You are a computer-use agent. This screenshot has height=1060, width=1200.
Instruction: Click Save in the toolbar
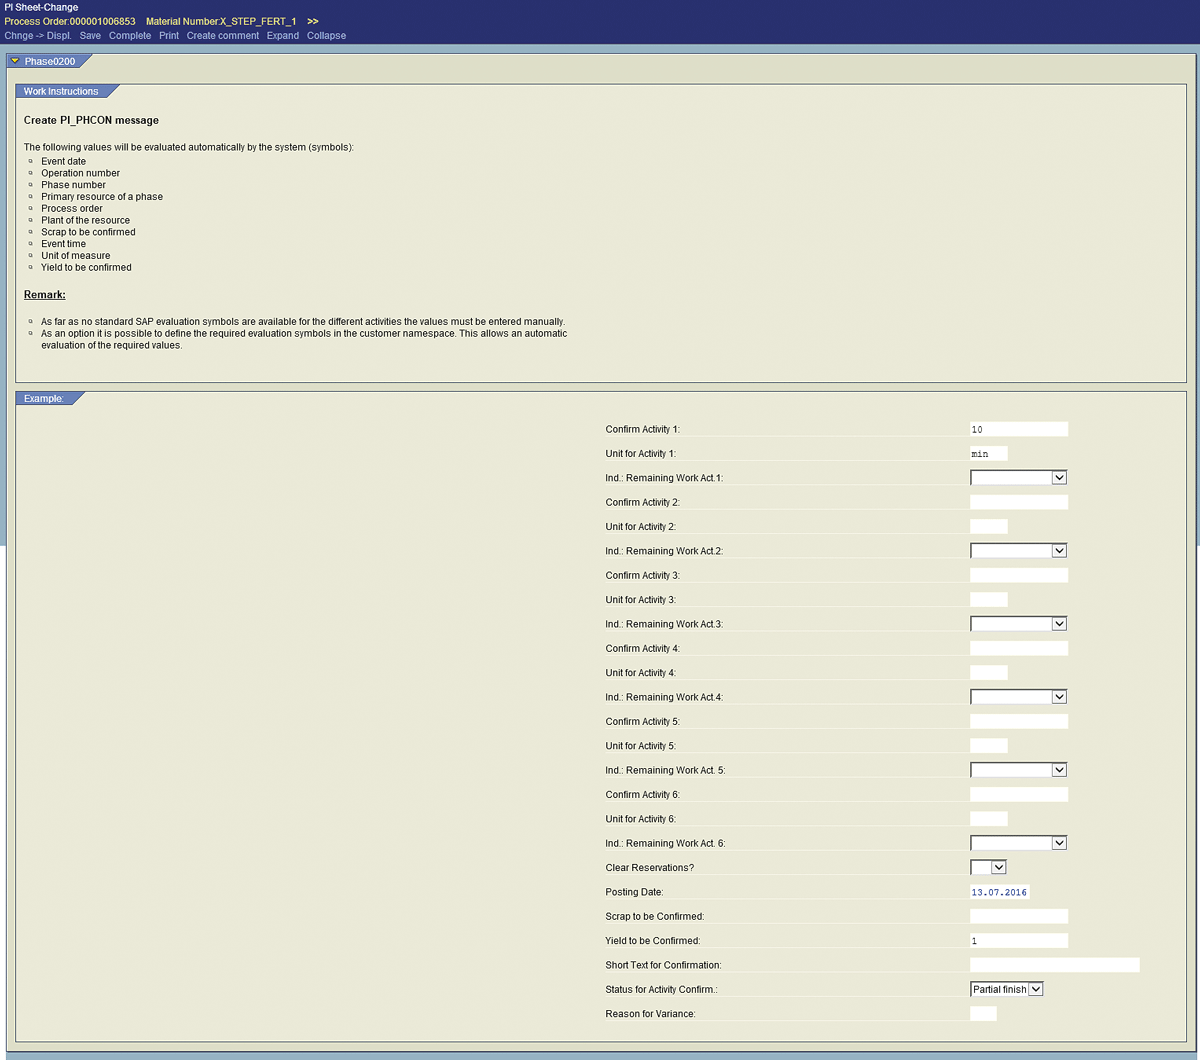point(90,36)
